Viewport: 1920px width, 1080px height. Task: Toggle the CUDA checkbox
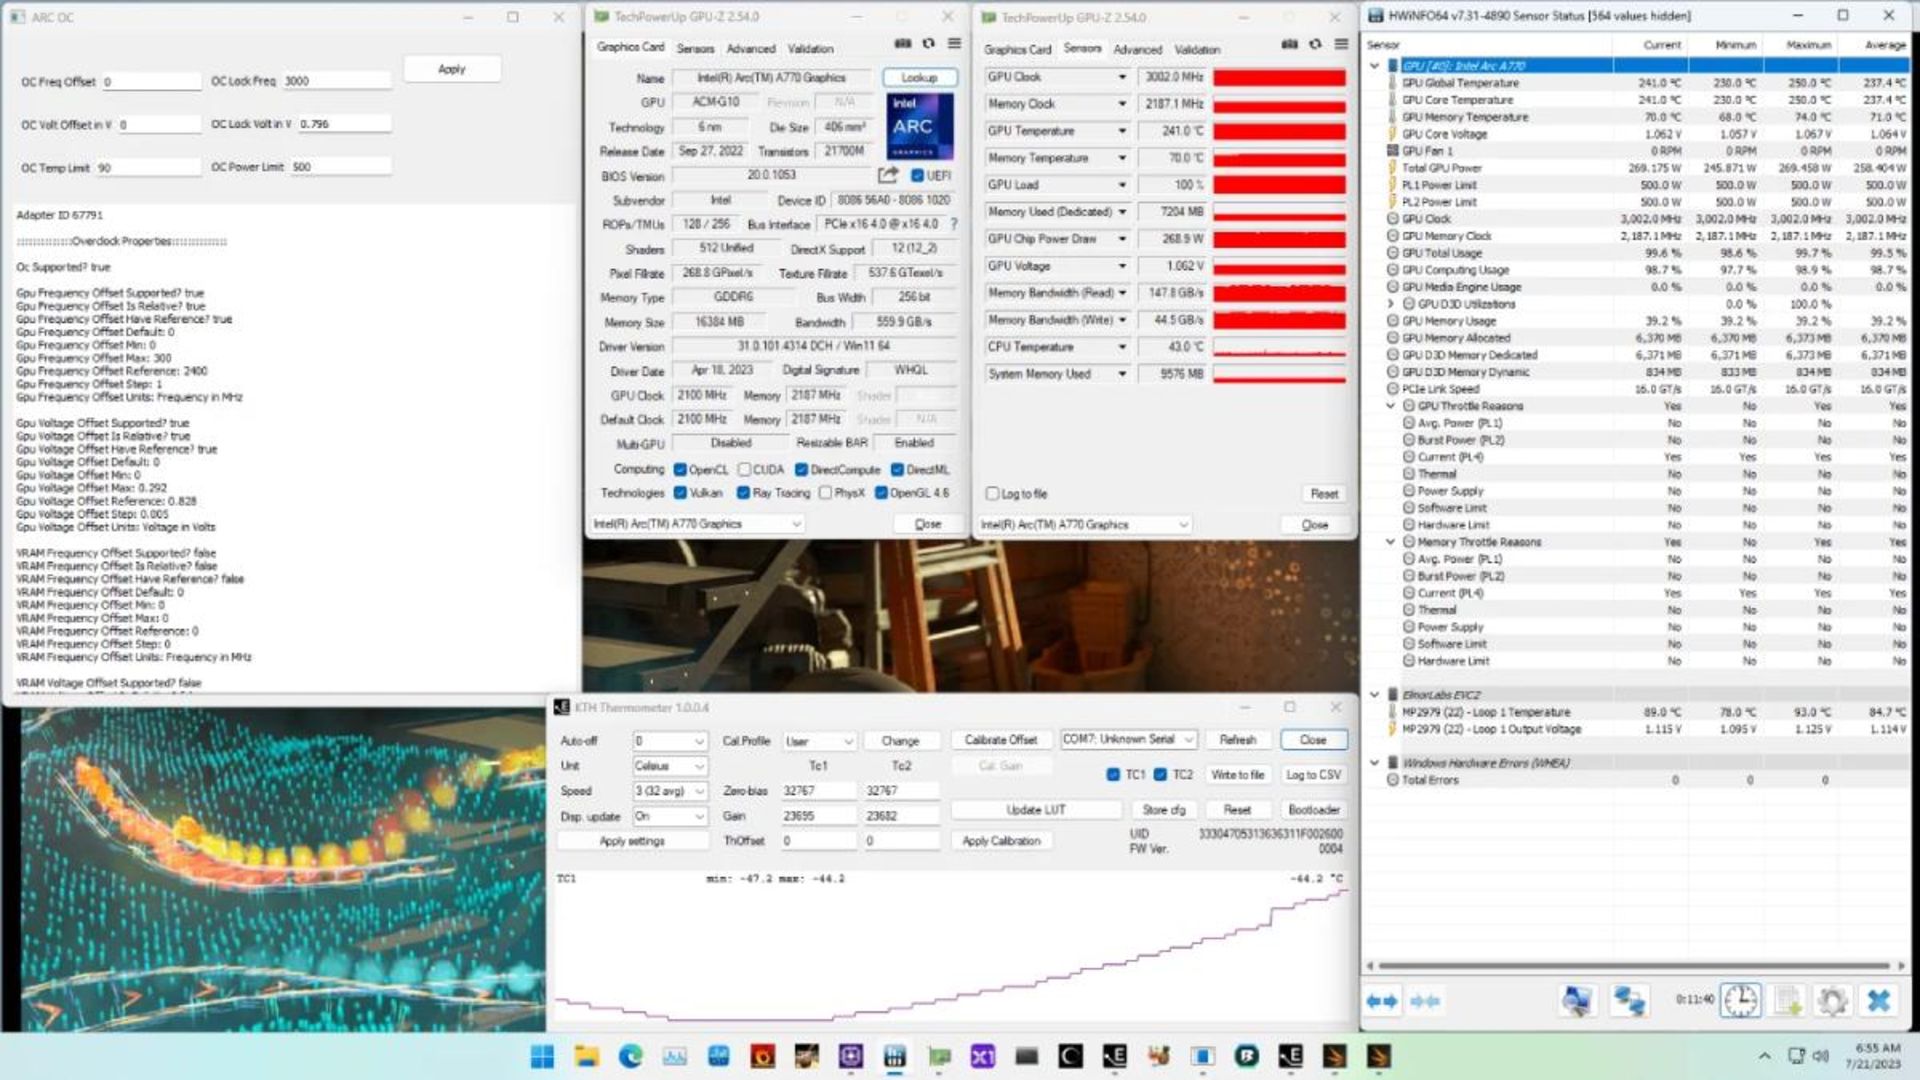tap(744, 470)
